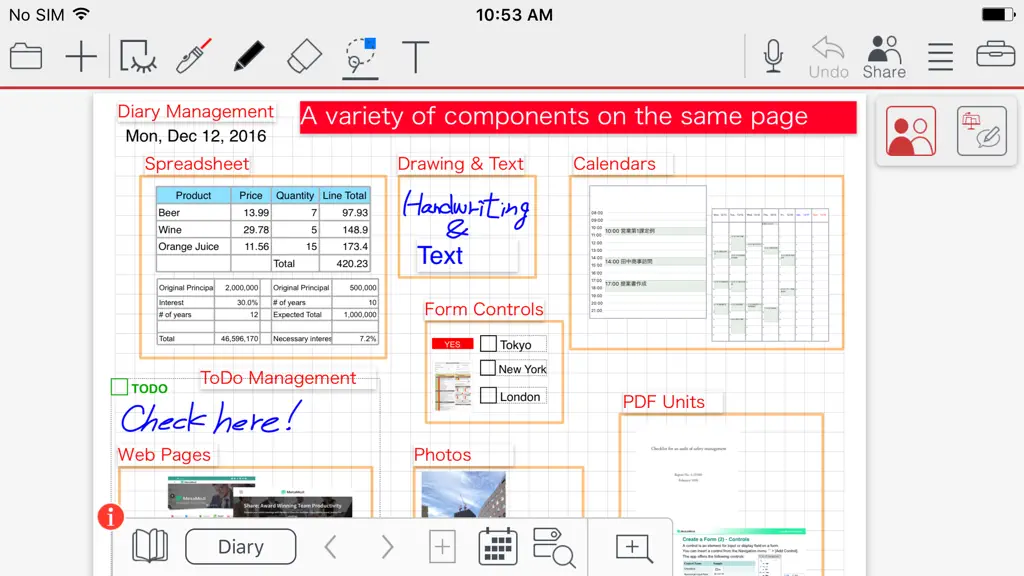Toggle the red YES form control
Screen dimensions: 1024x576
point(453,344)
